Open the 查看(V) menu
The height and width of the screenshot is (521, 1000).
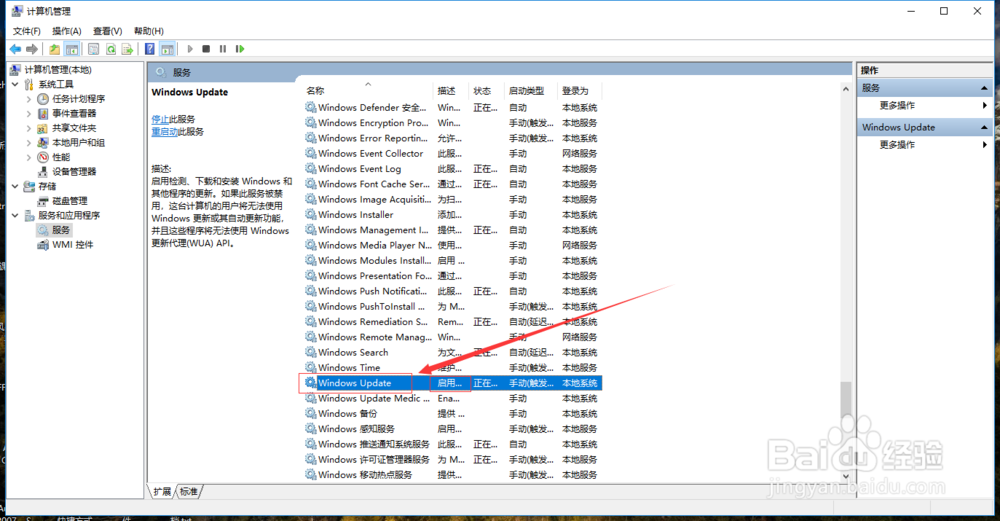(x=107, y=31)
